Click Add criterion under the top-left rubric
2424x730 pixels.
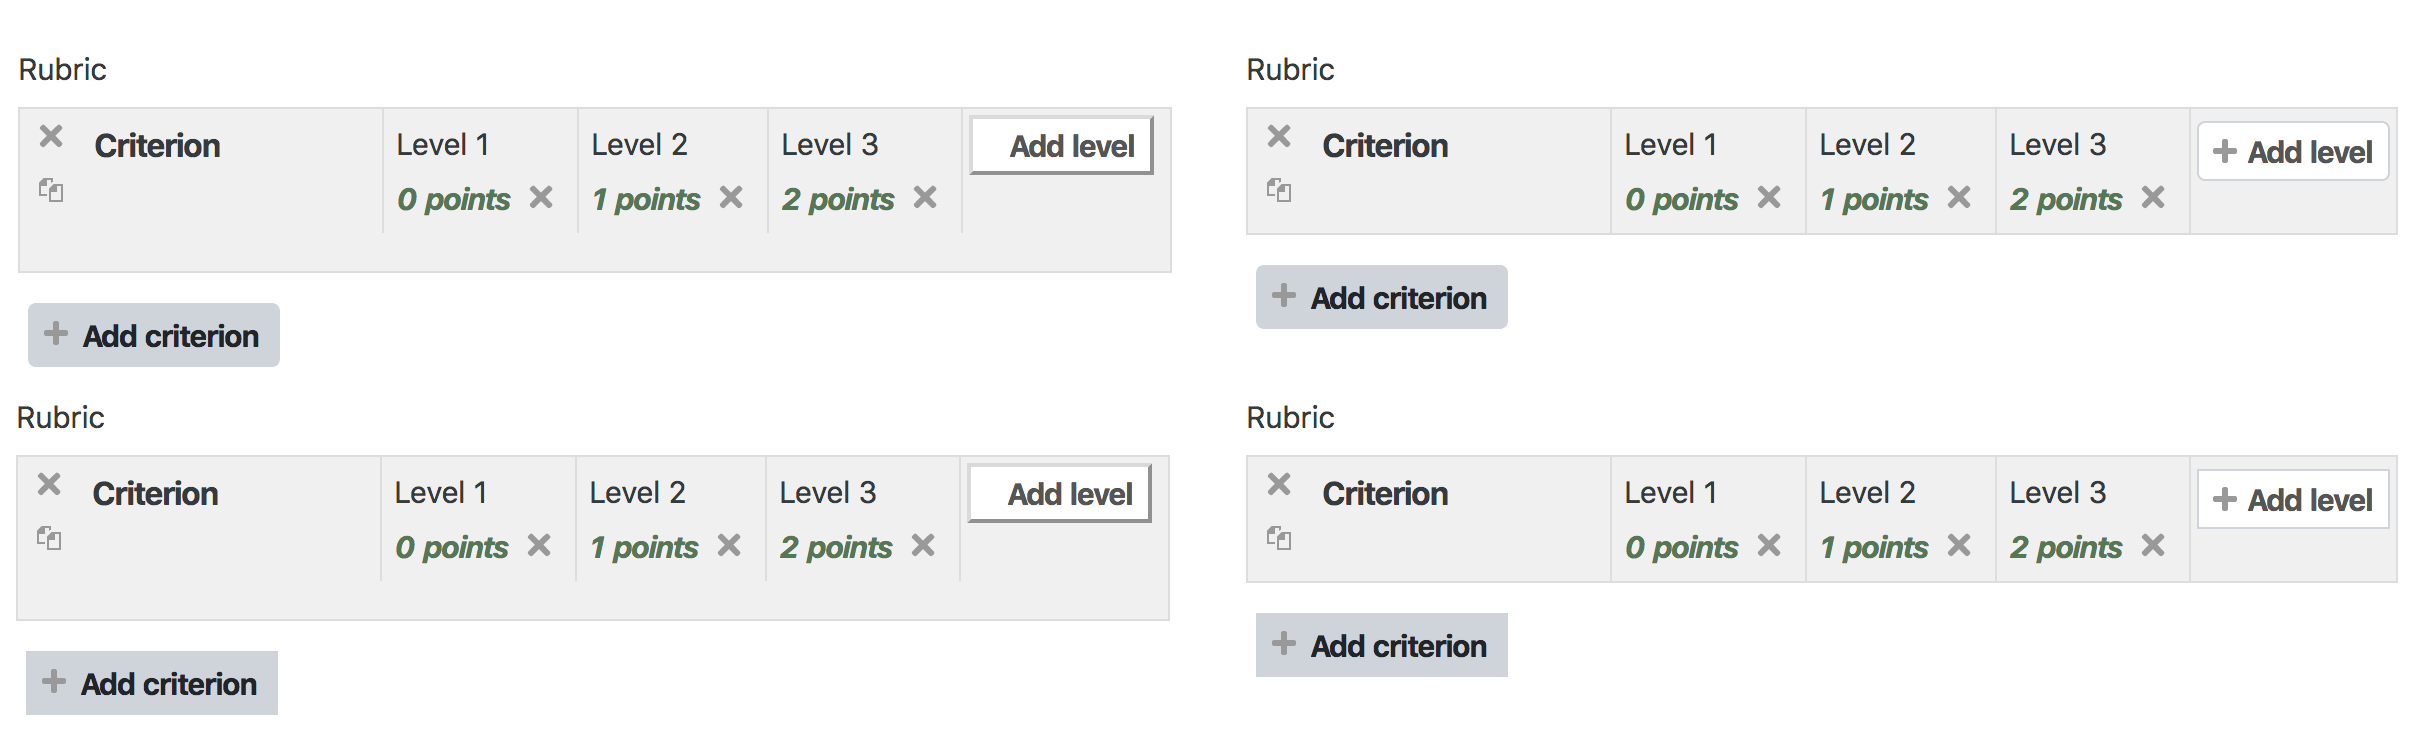click(154, 336)
